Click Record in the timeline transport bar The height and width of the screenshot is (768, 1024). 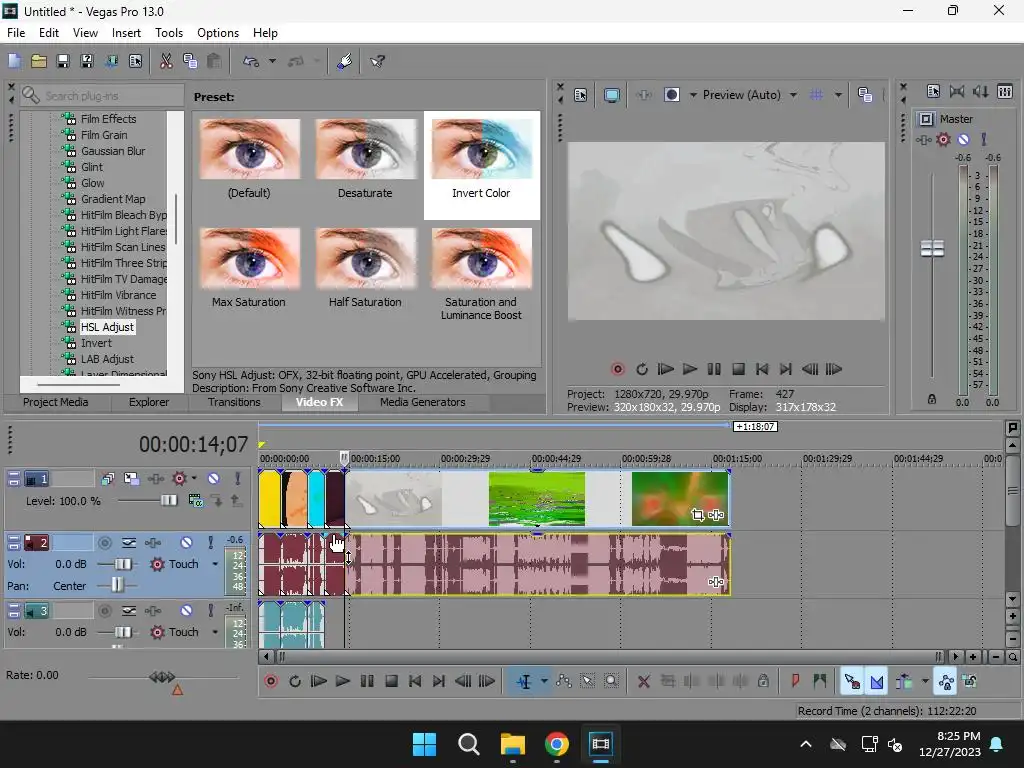click(271, 682)
